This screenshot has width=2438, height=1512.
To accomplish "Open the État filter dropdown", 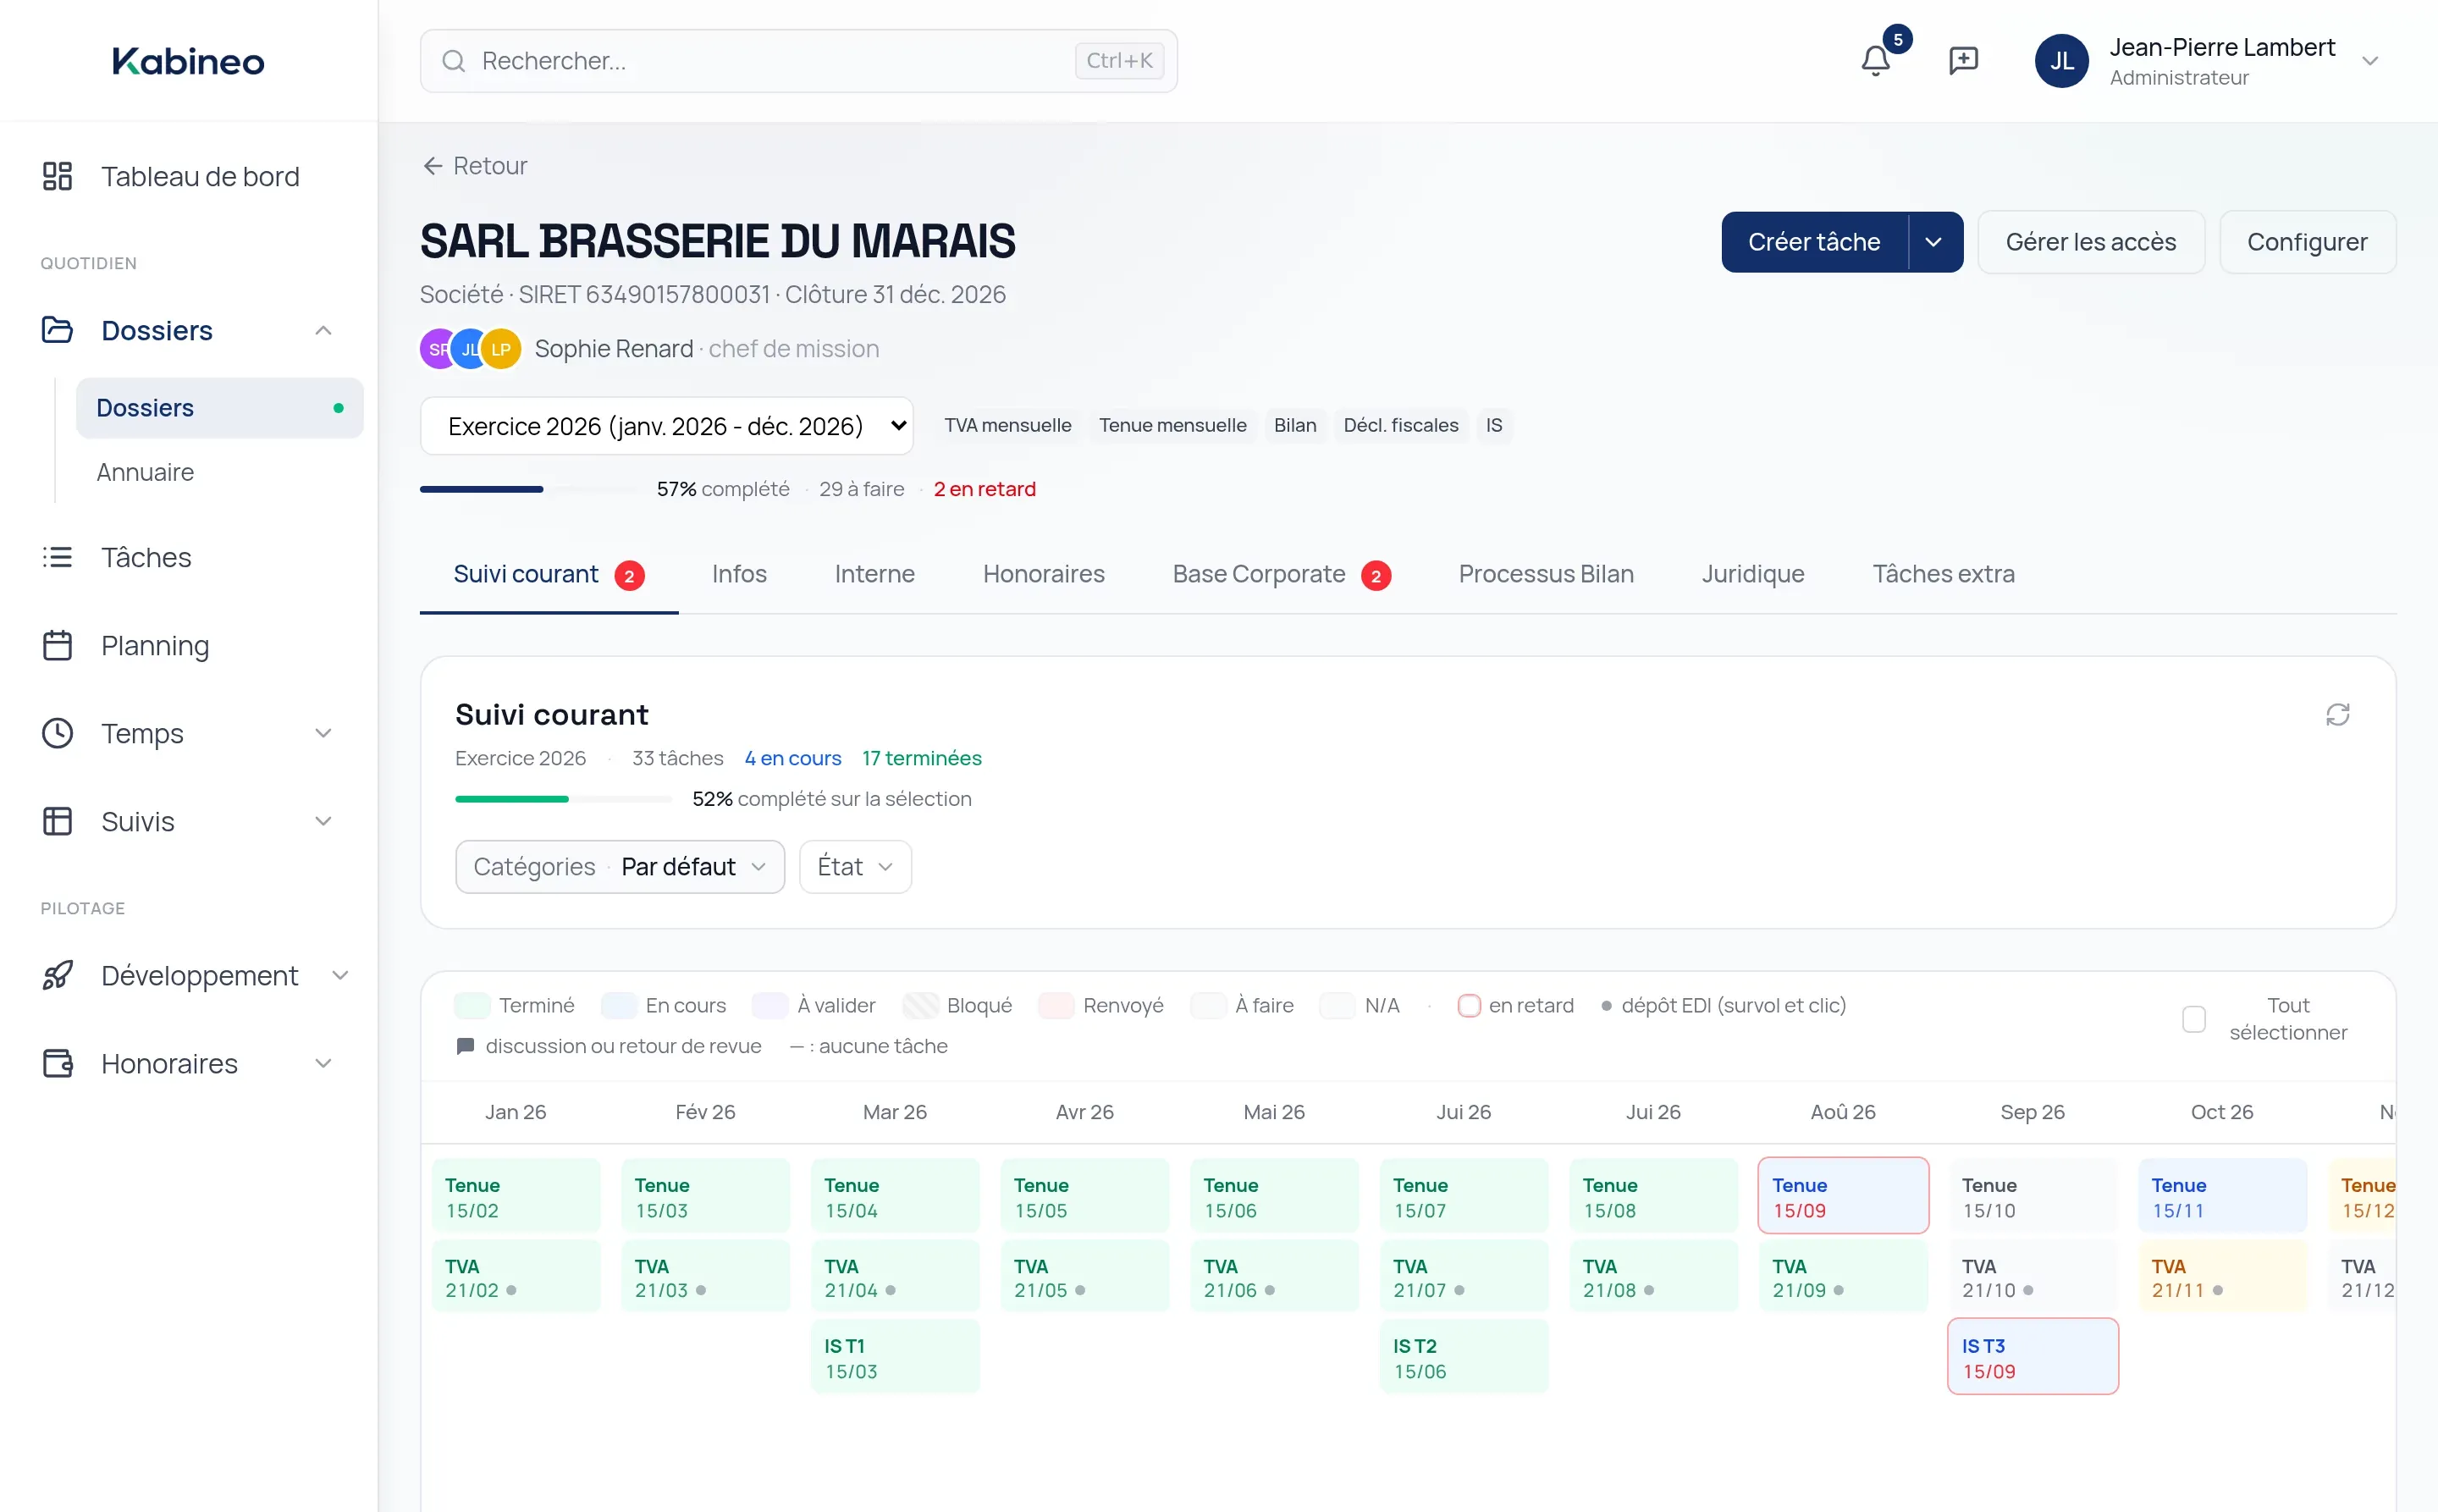I will coord(854,867).
